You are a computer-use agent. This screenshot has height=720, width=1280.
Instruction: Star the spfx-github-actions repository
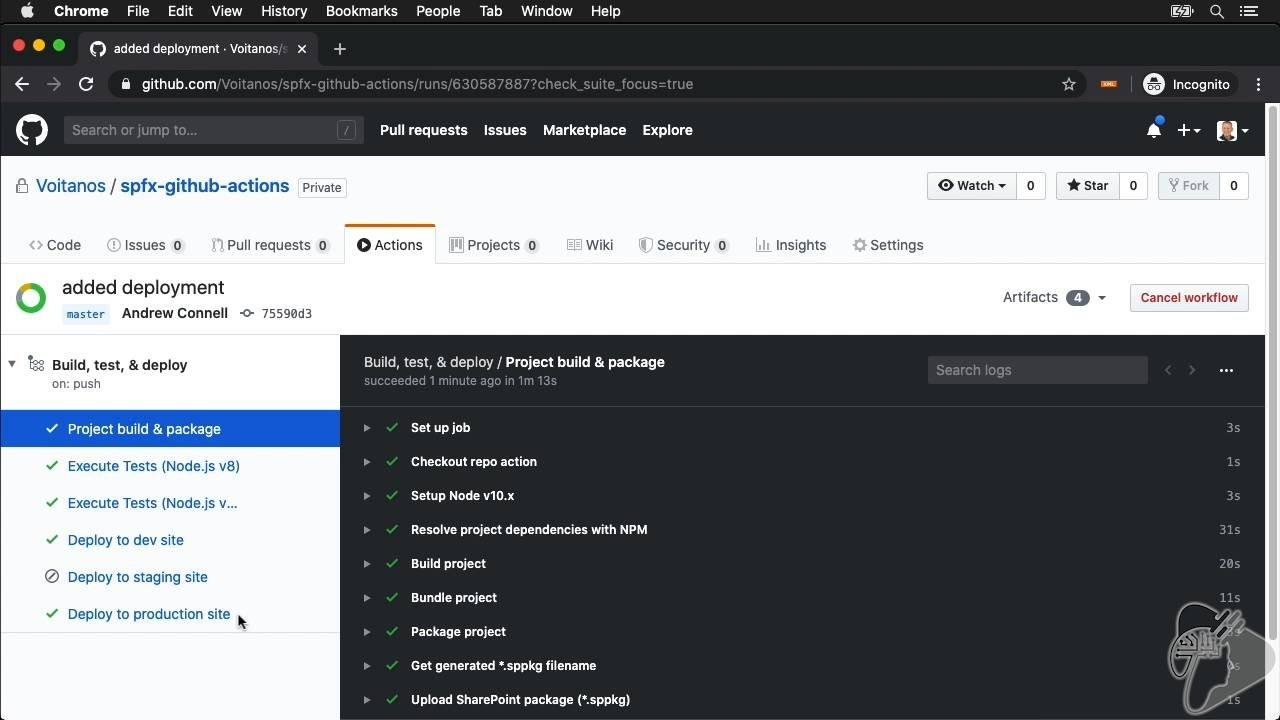pyautogui.click(x=1087, y=186)
